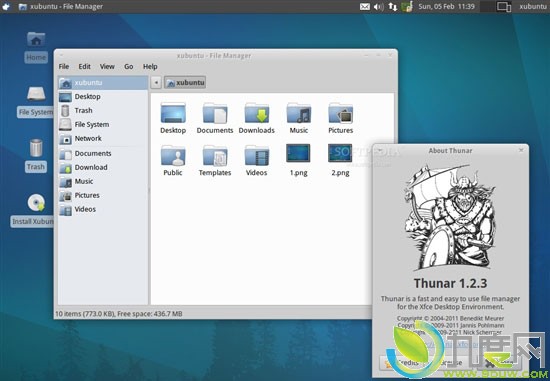Click the path bar back arrow
The width and height of the screenshot is (550, 381).
(x=156, y=83)
